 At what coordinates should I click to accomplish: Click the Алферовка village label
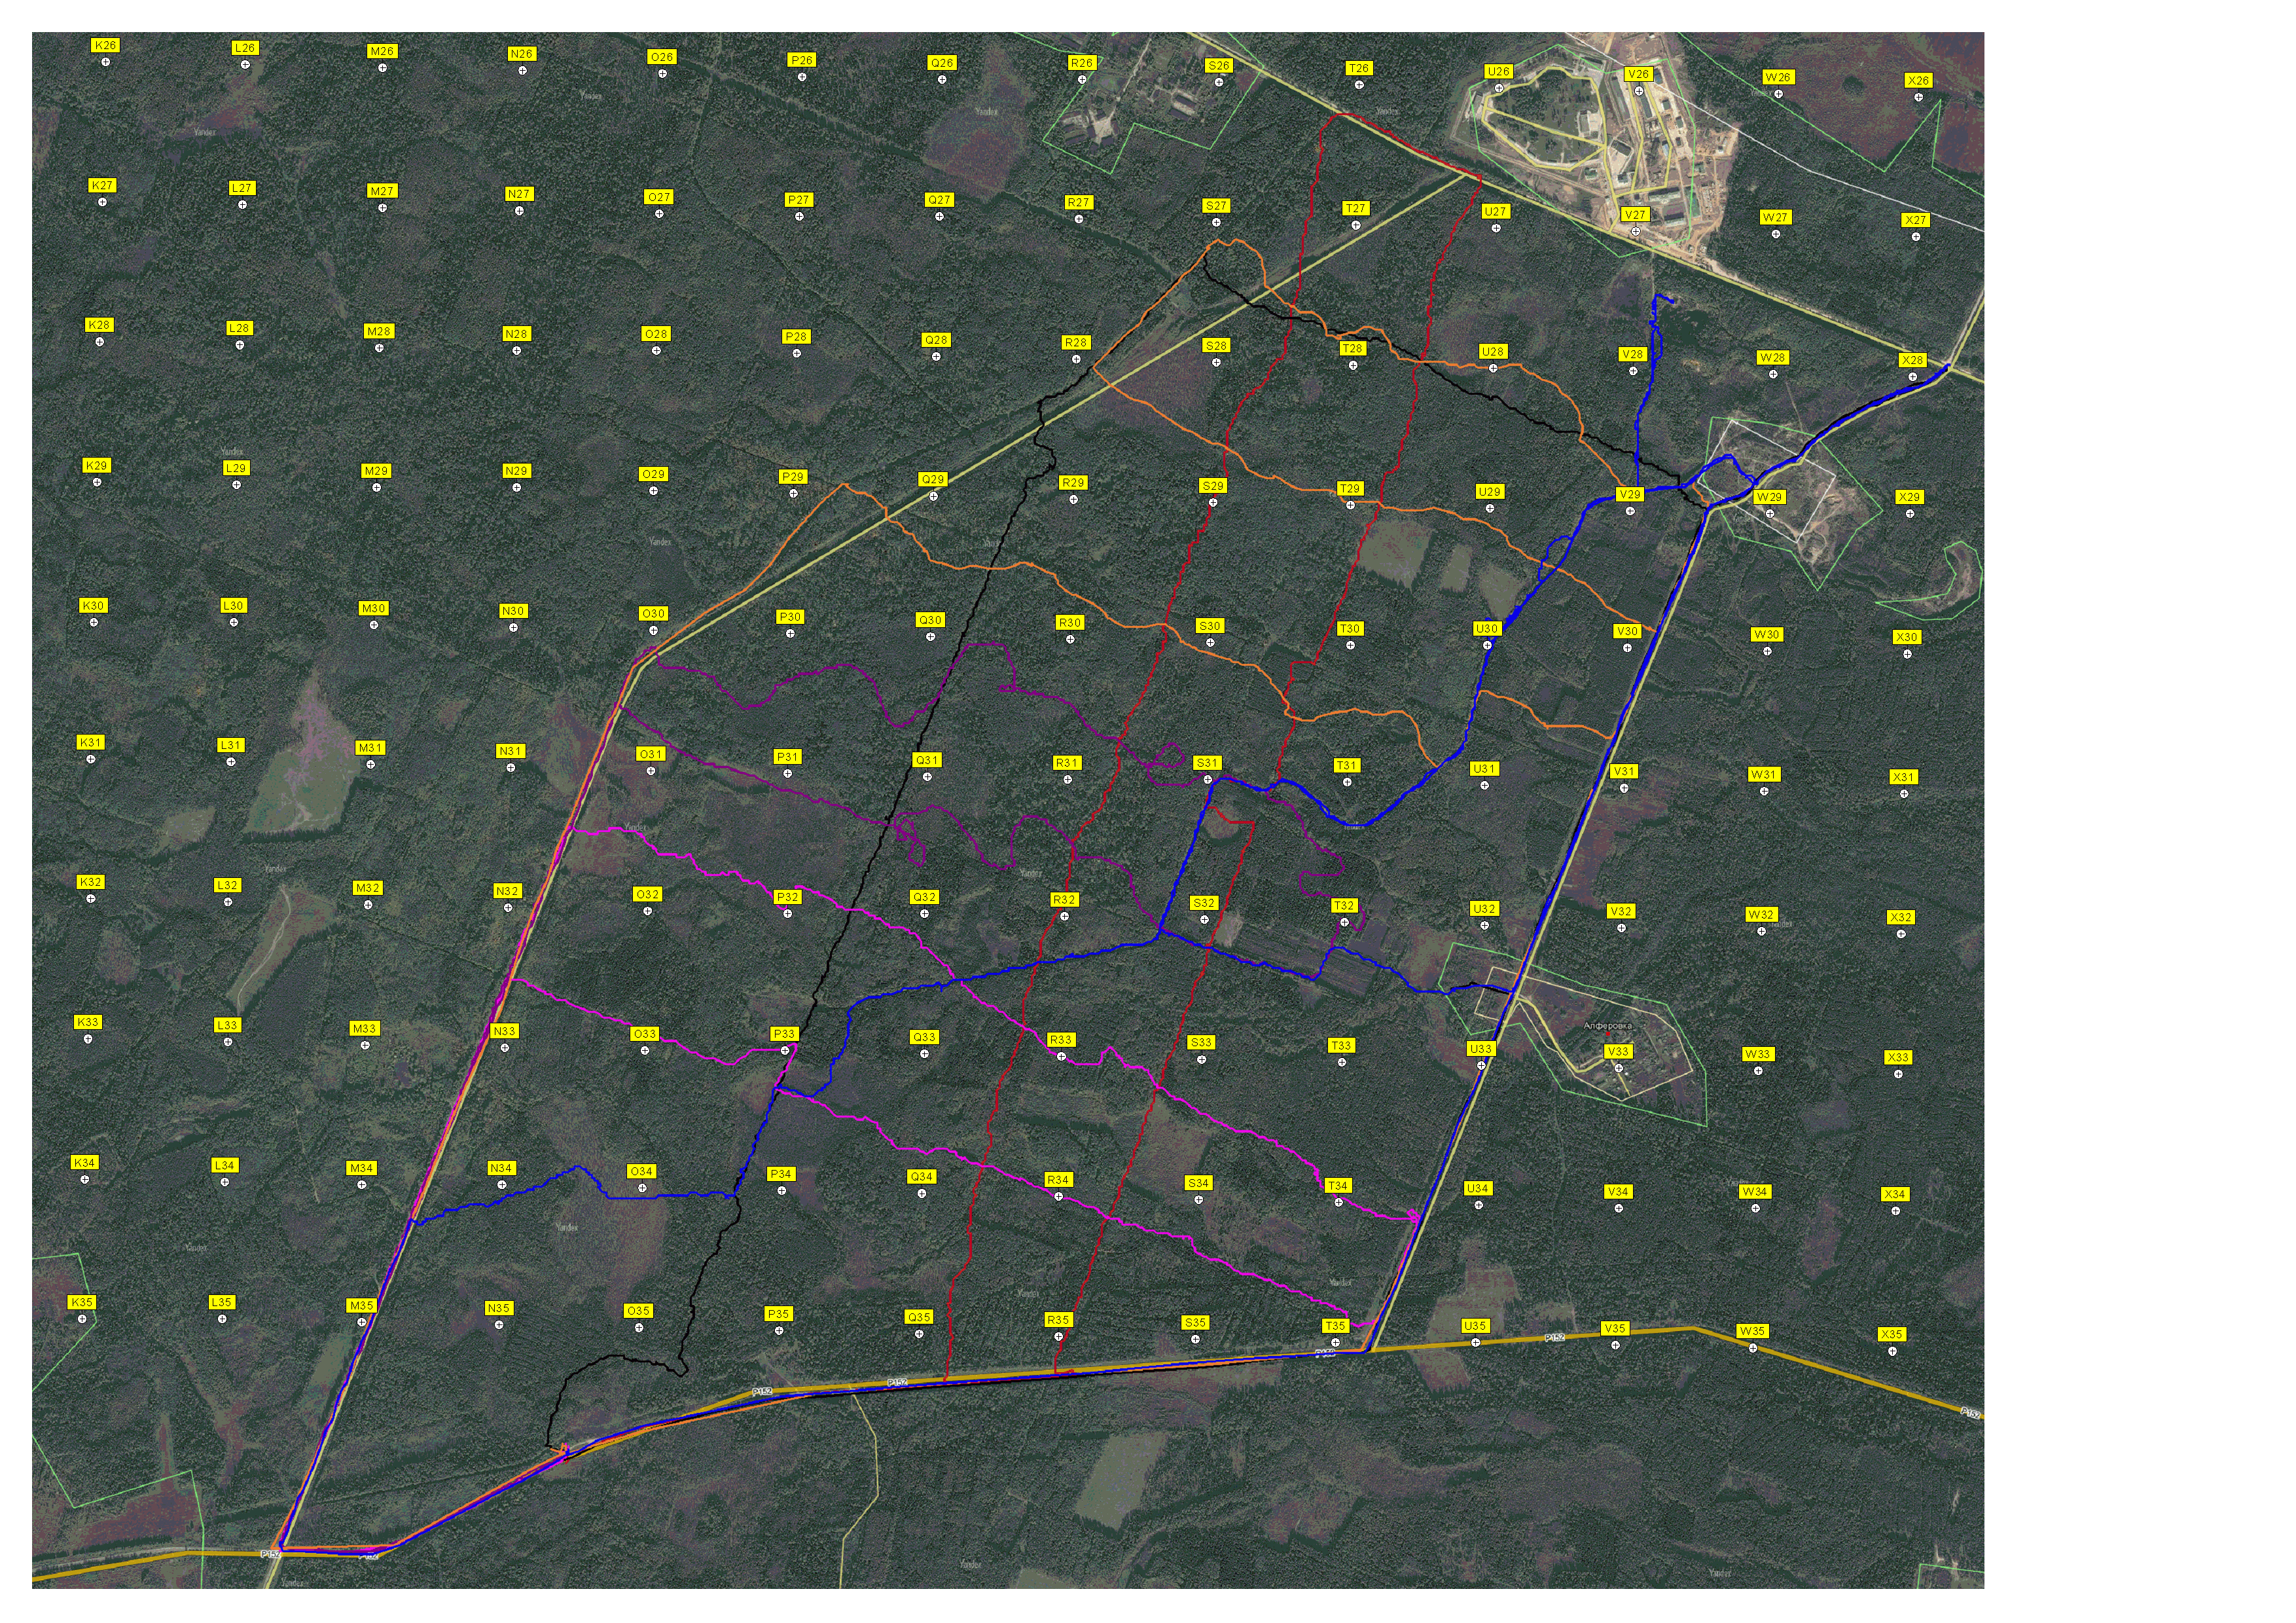pos(1608,1026)
